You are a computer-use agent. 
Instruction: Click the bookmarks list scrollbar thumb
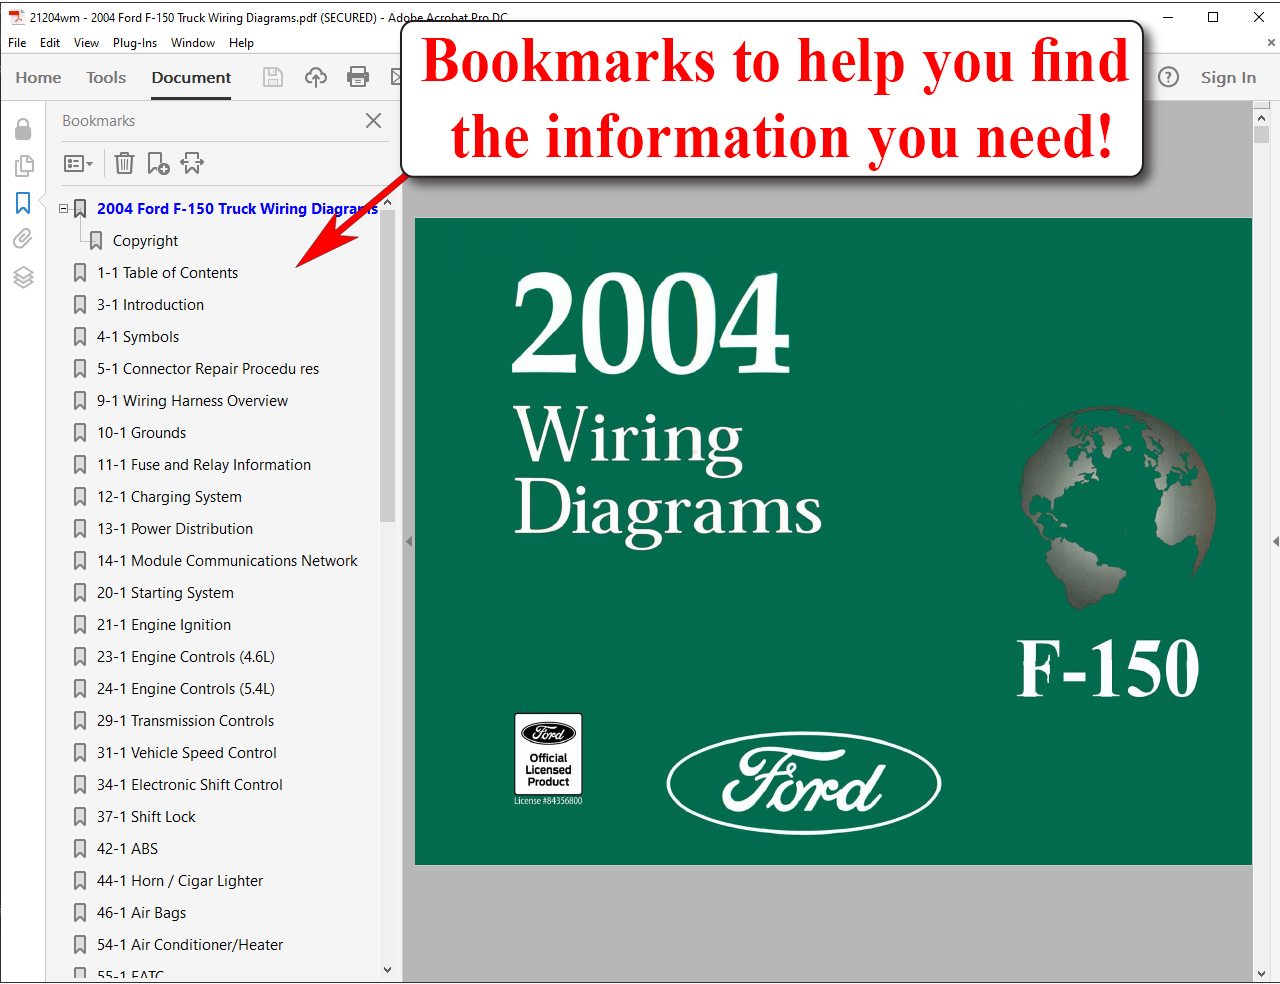[x=388, y=366]
